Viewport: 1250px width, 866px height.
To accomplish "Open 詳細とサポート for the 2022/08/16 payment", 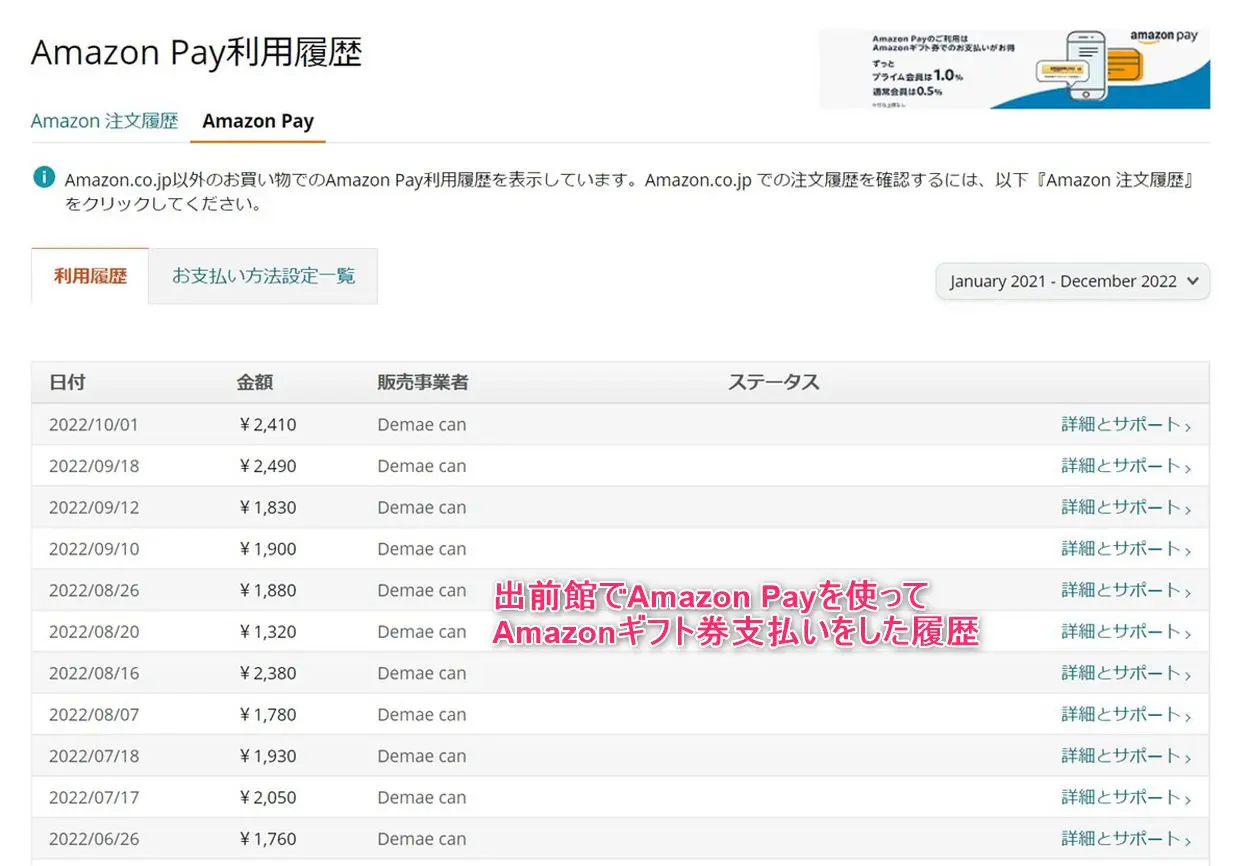I will (x=1126, y=674).
